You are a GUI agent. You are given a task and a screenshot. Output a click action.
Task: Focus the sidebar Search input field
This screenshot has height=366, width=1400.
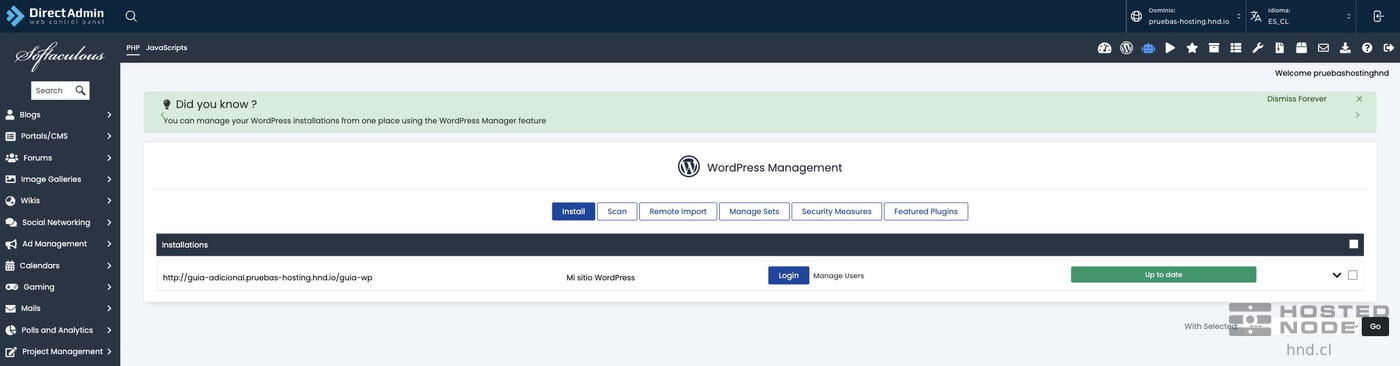52,90
